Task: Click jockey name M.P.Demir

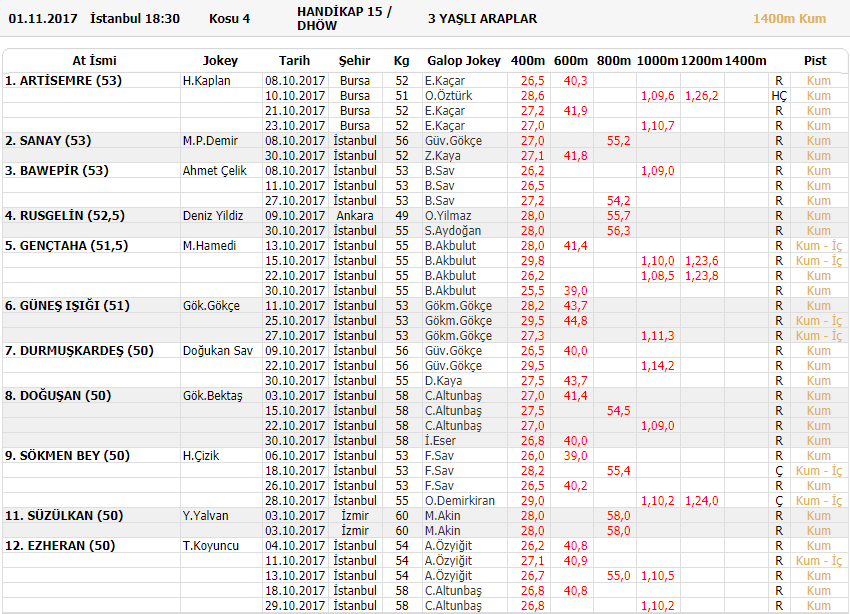Action: coord(210,141)
